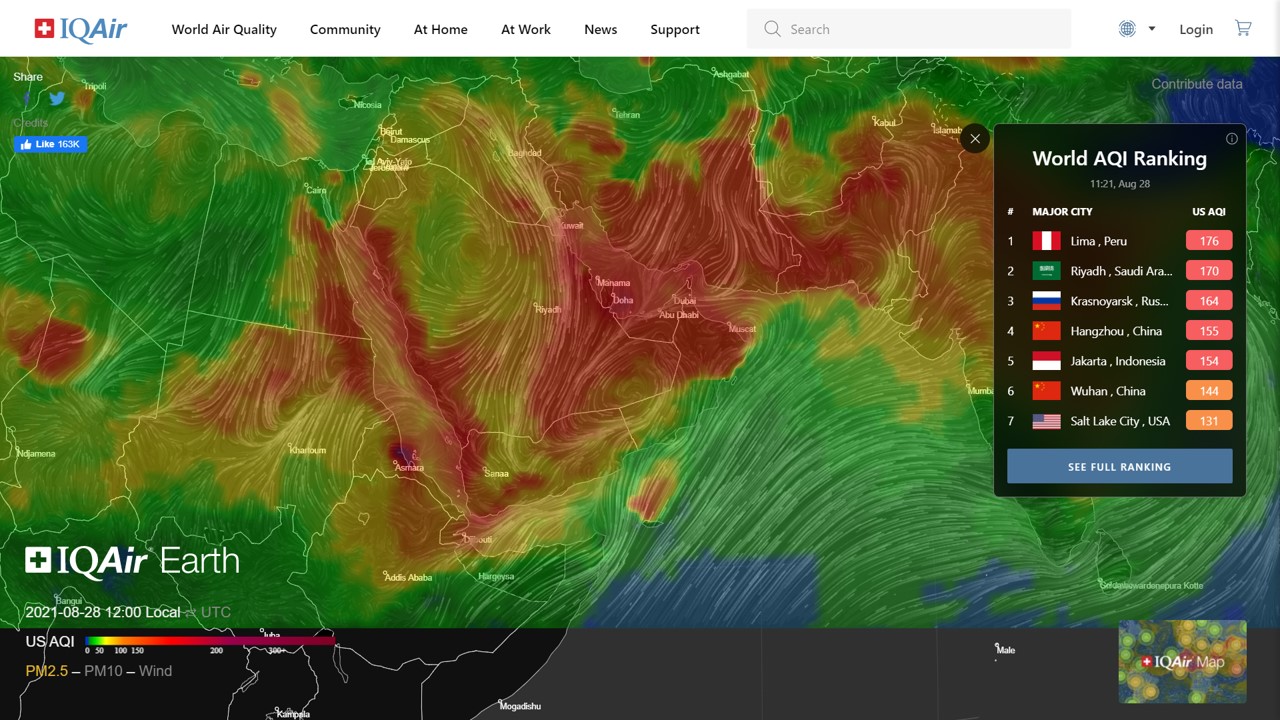Image resolution: width=1280 pixels, height=720 pixels.
Task: Select Wuhan, China in ranking
Action: [1108, 391]
